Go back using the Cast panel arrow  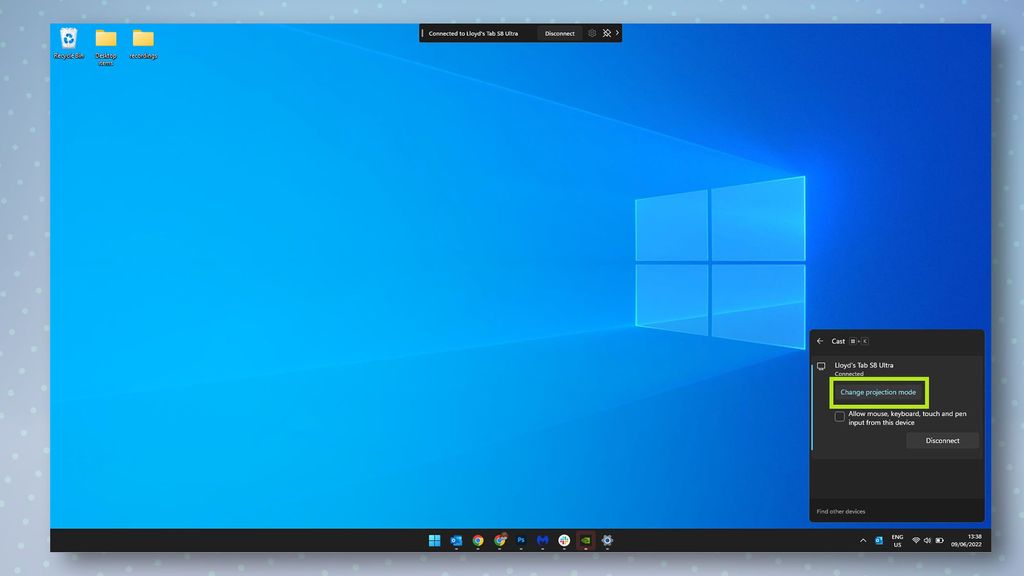(x=820, y=341)
